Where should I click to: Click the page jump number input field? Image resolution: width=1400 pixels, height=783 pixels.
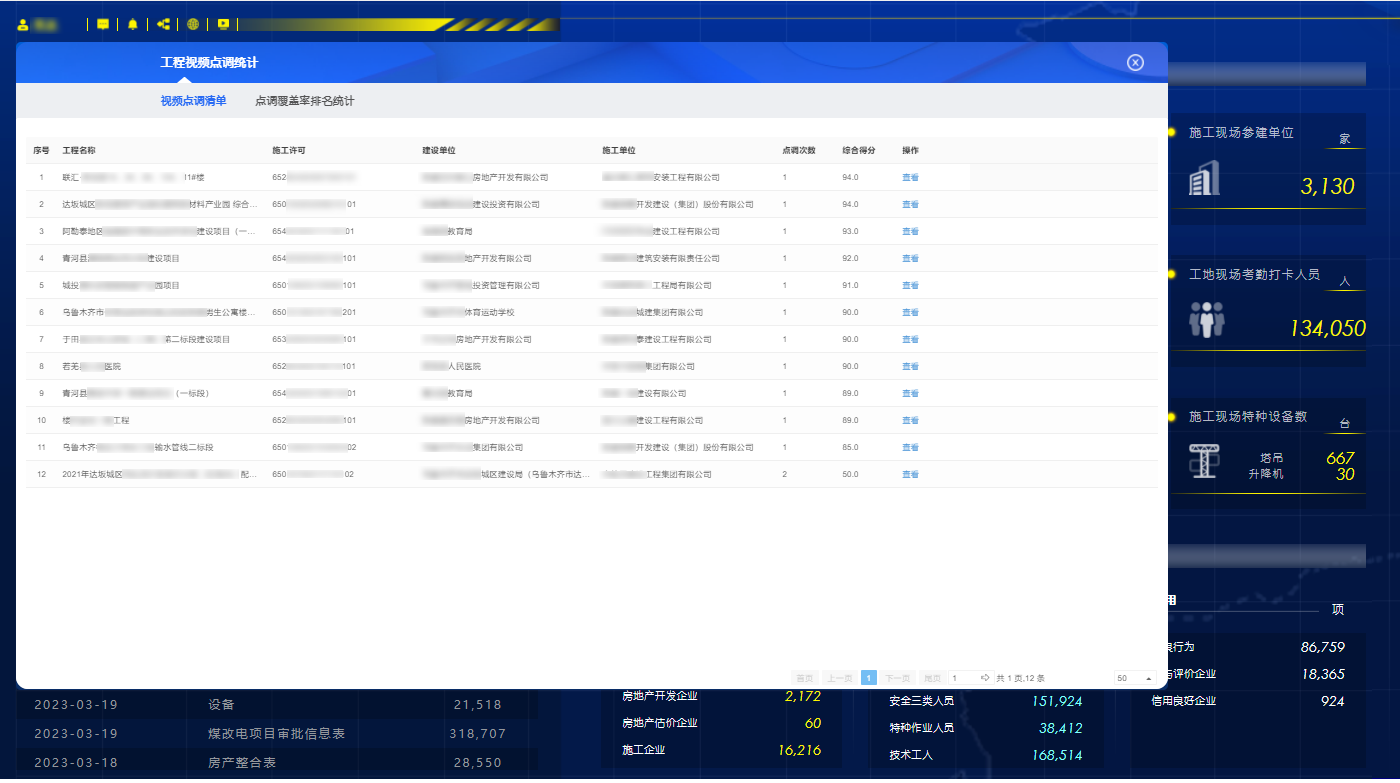[962, 678]
